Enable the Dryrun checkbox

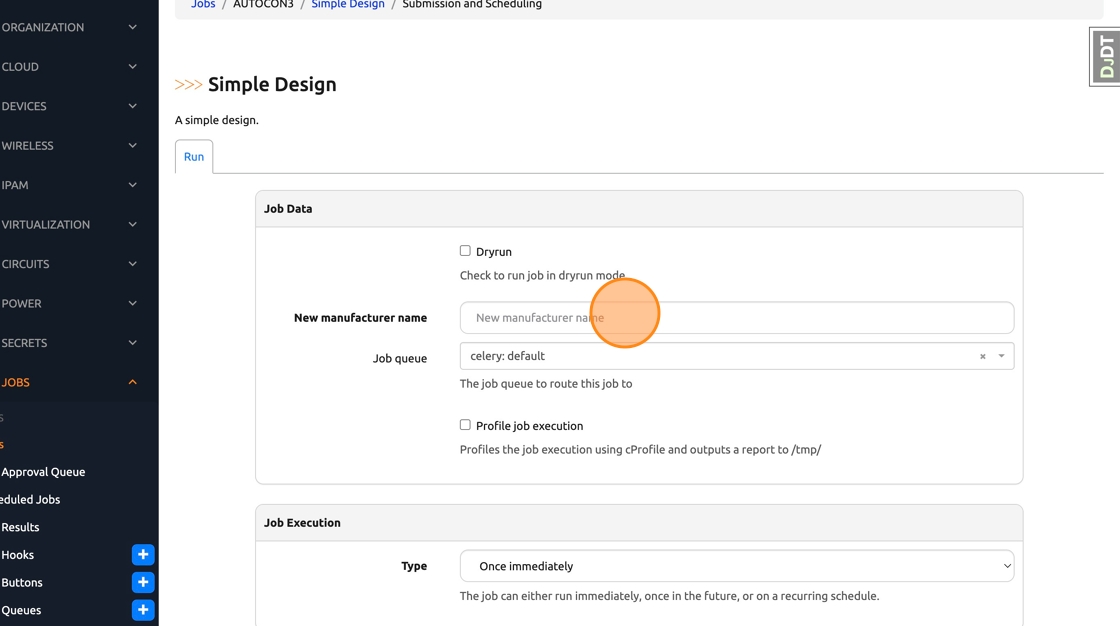pyautogui.click(x=465, y=251)
